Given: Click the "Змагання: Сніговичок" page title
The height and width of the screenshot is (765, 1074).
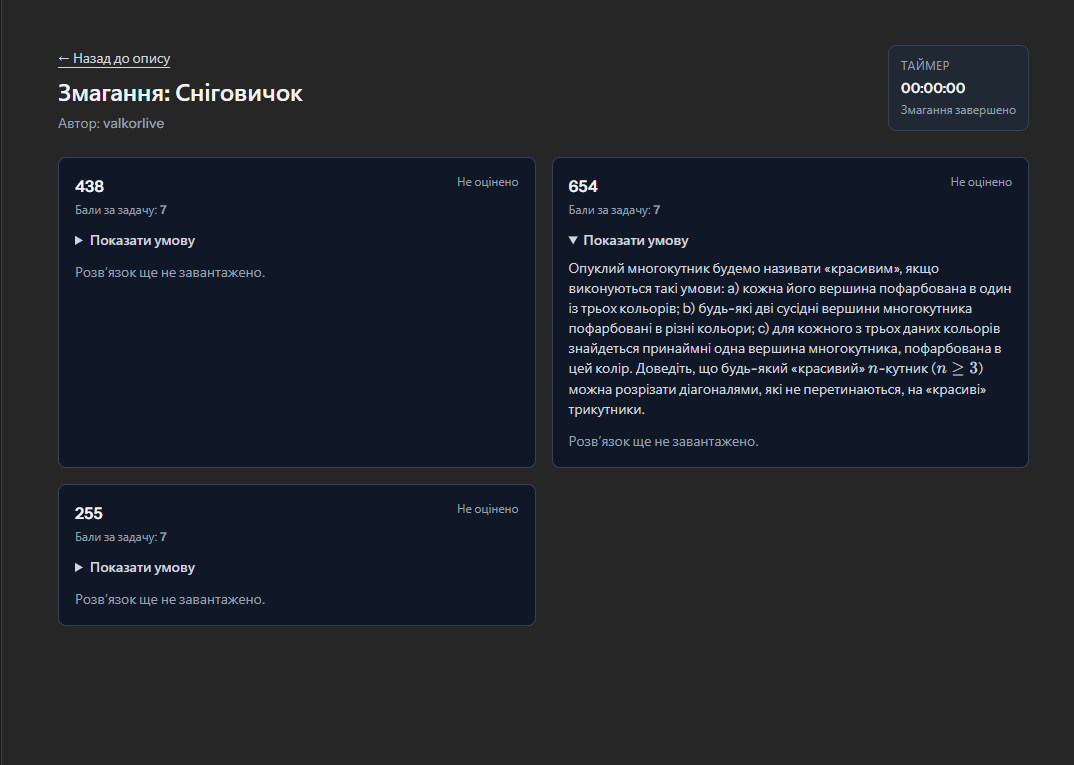Looking at the screenshot, I should tap(180, 93).
